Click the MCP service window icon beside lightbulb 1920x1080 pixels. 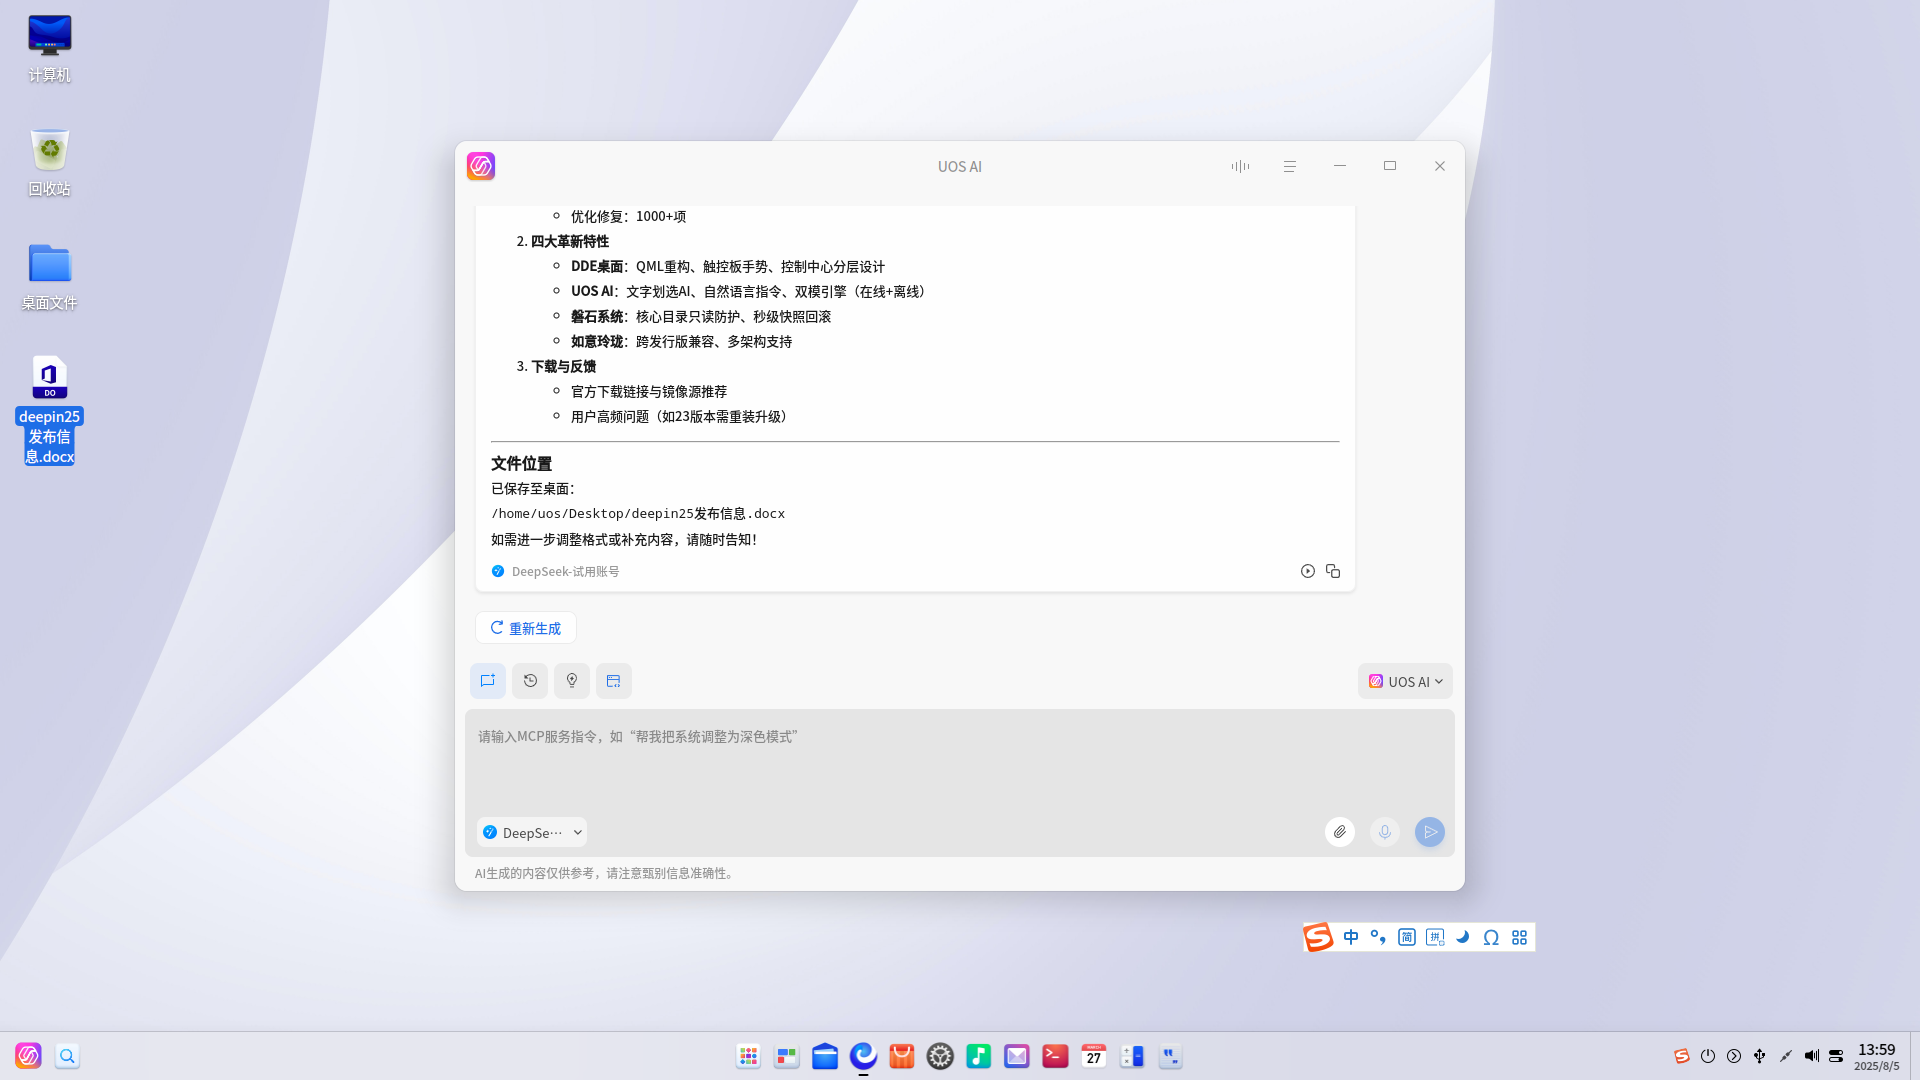tap(614, 681)
